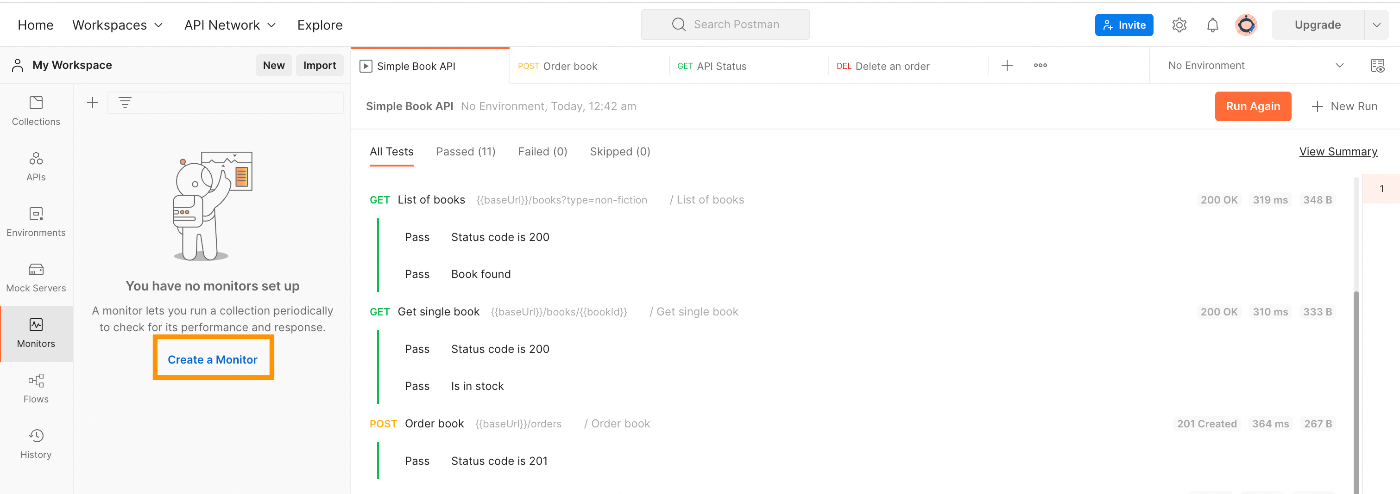Image resolution: width=1400 pixels, height=494 pixels.
Task: Go to Home in top navigation
Action: [36, 25]
